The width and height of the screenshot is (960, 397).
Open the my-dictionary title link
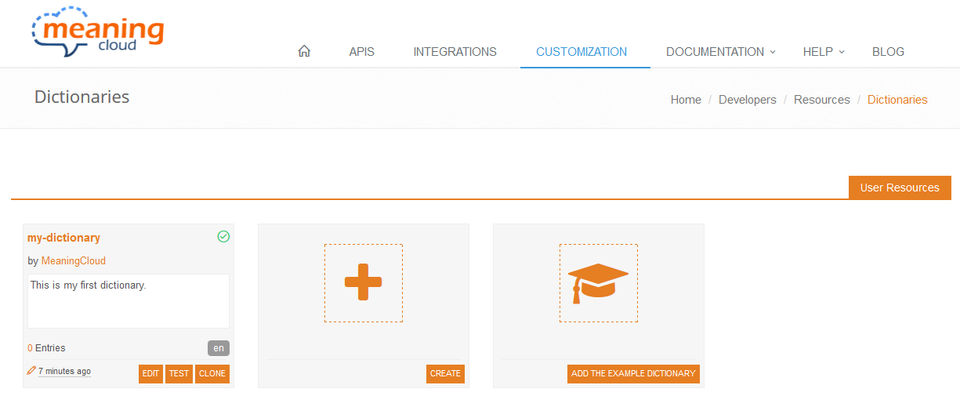click(x=64, y=238)
